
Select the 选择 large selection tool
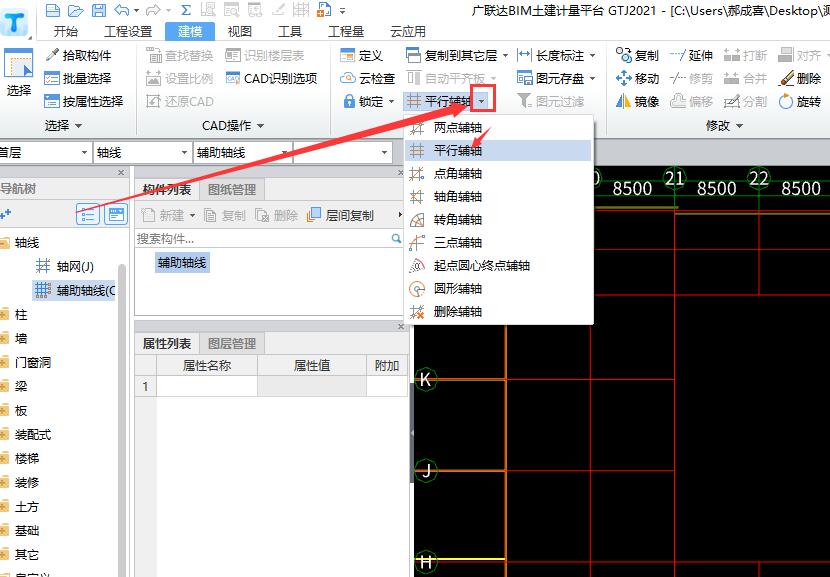(19, 72)
